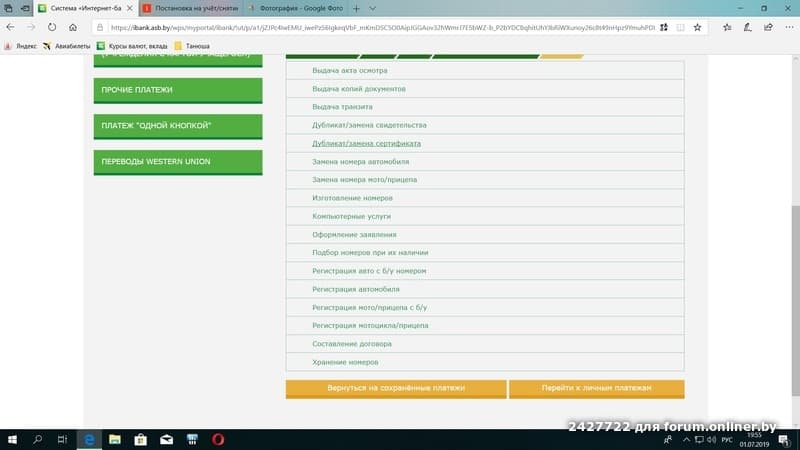800x450 pixels.
Task: Open volume control in system tray
Action: point(712,439)
